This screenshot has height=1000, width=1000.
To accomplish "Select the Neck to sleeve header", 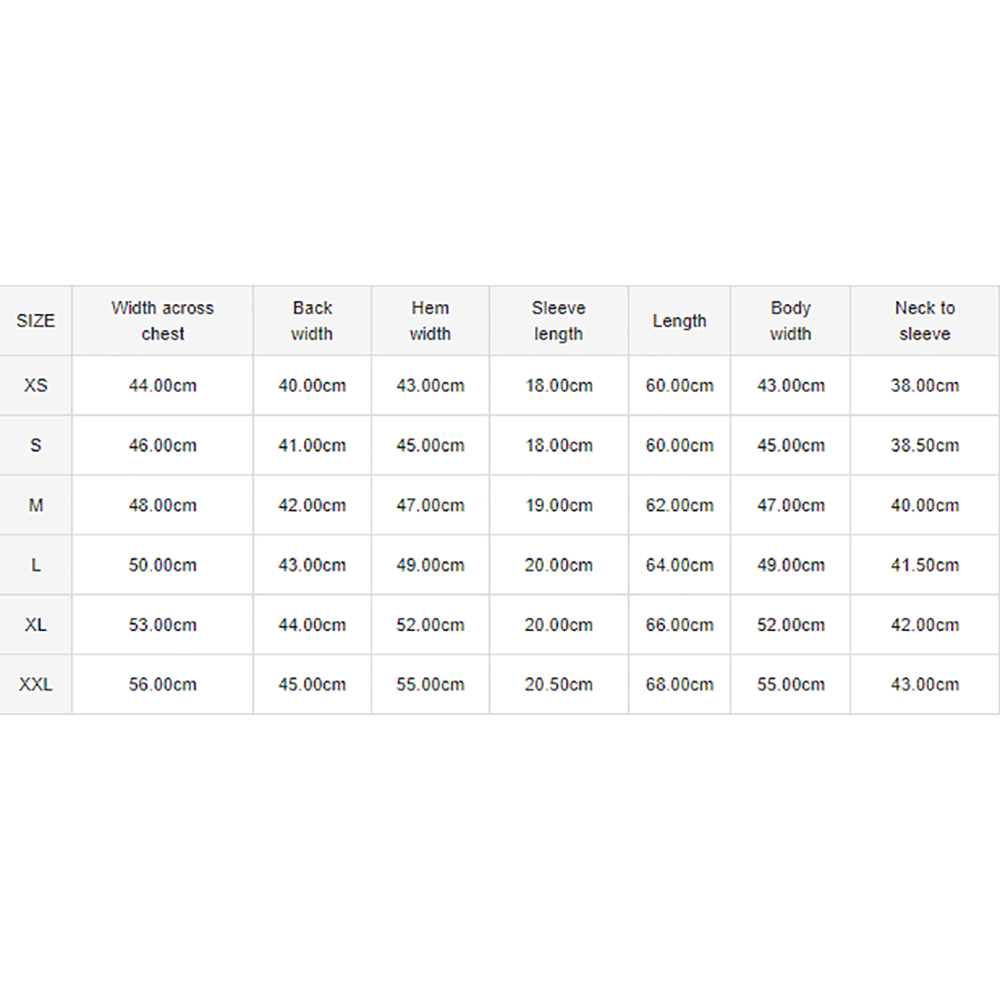I will (x=925, y=321).
